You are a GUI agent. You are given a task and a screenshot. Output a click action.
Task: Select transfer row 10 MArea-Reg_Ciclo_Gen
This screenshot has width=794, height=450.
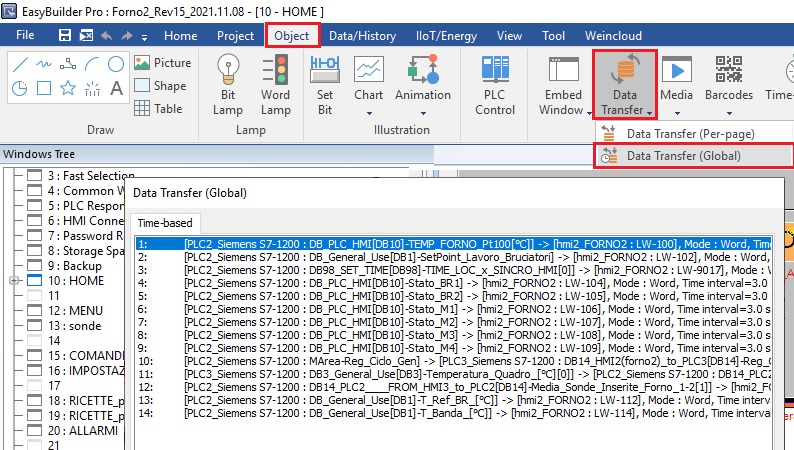tap(454, 361)
